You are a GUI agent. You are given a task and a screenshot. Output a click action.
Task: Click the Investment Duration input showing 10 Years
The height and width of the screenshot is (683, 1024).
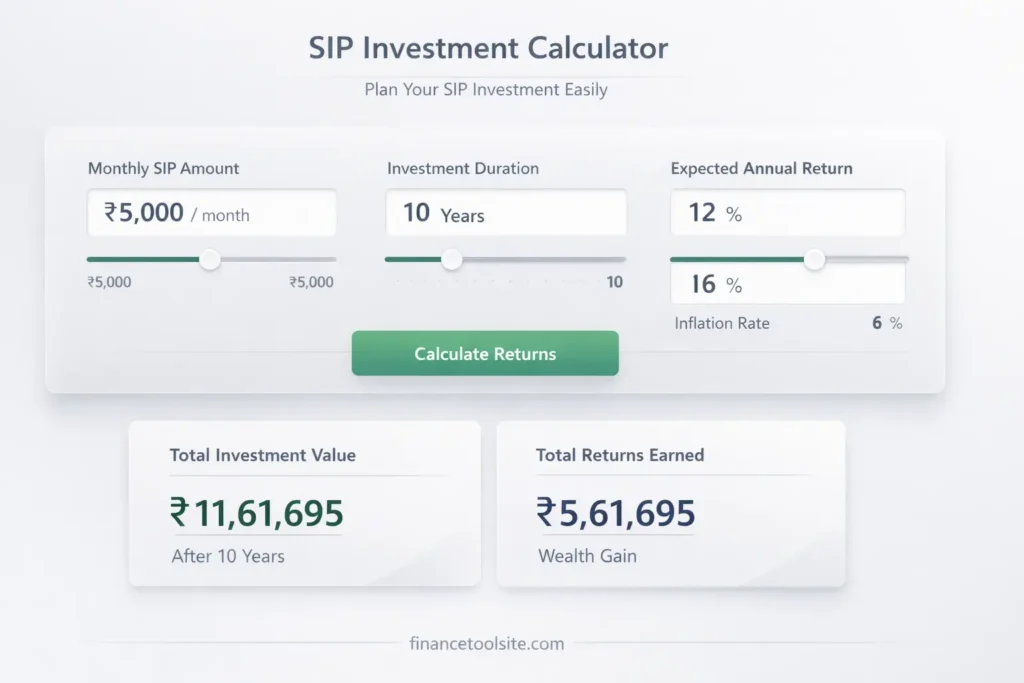[x=505, y=212]
